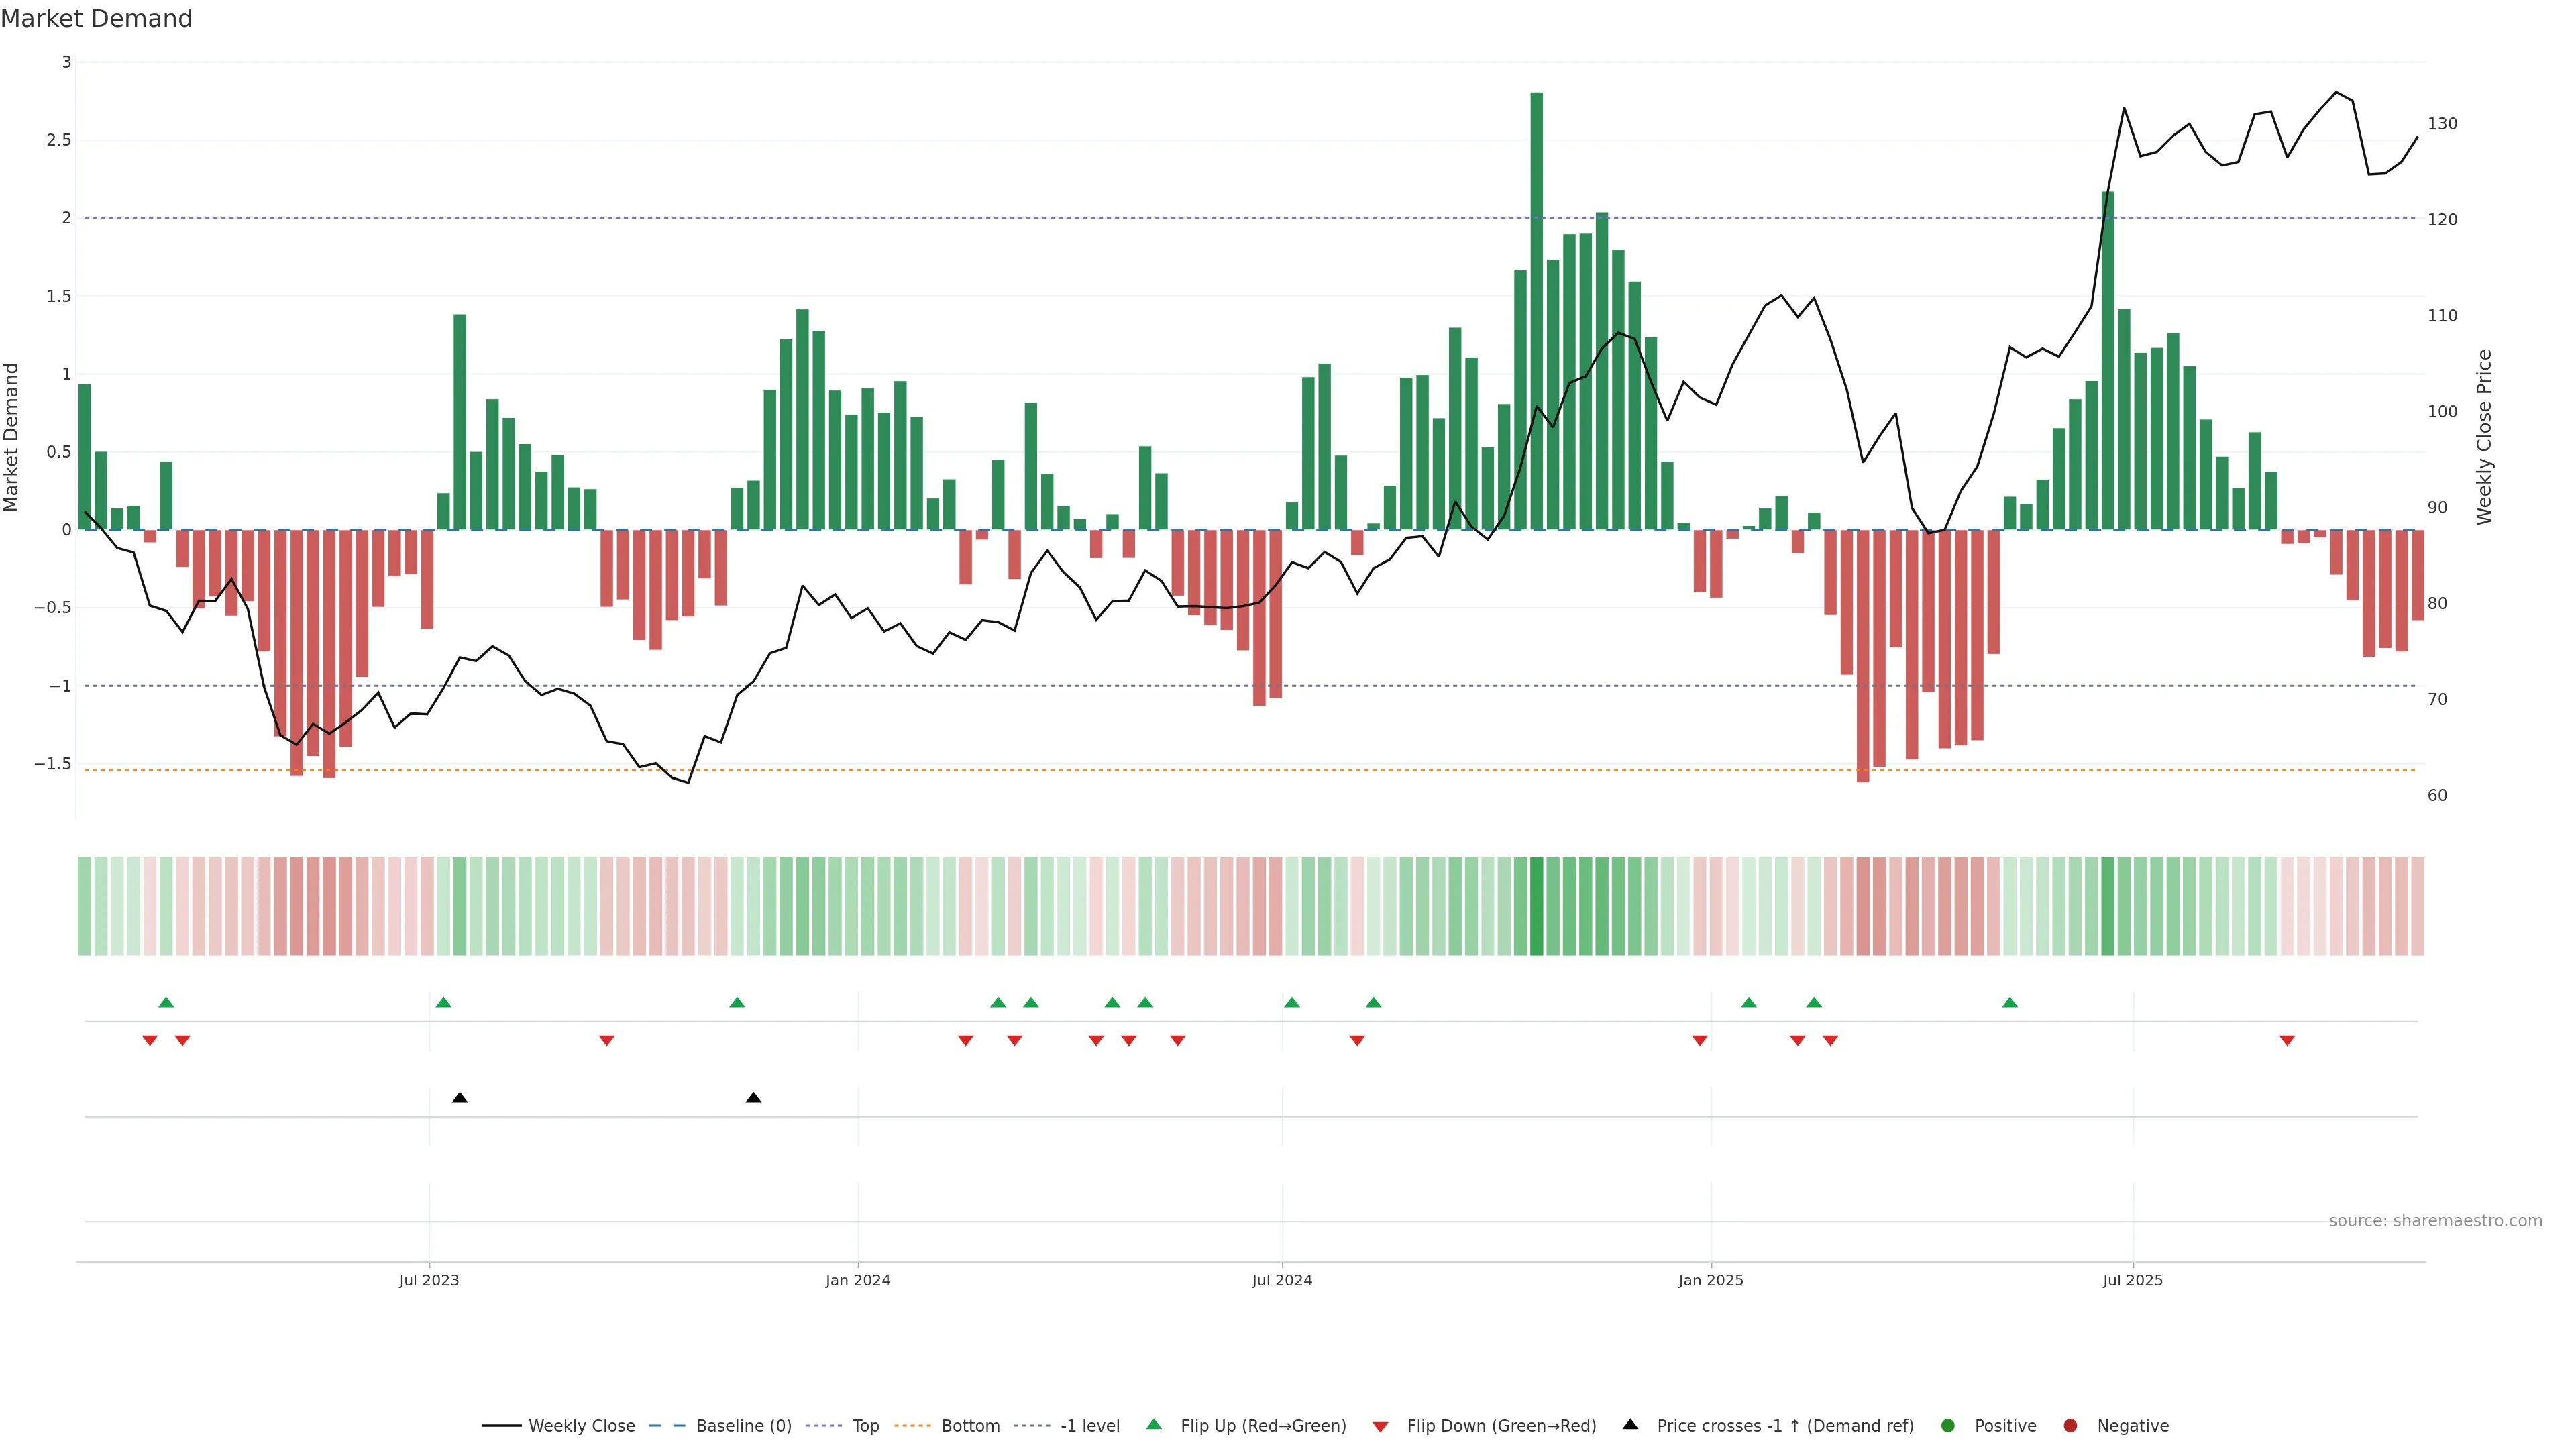The image size is (2576, 1449).
Task: Click the darkest green heatmap cell
Action: tap(1537, 906)
